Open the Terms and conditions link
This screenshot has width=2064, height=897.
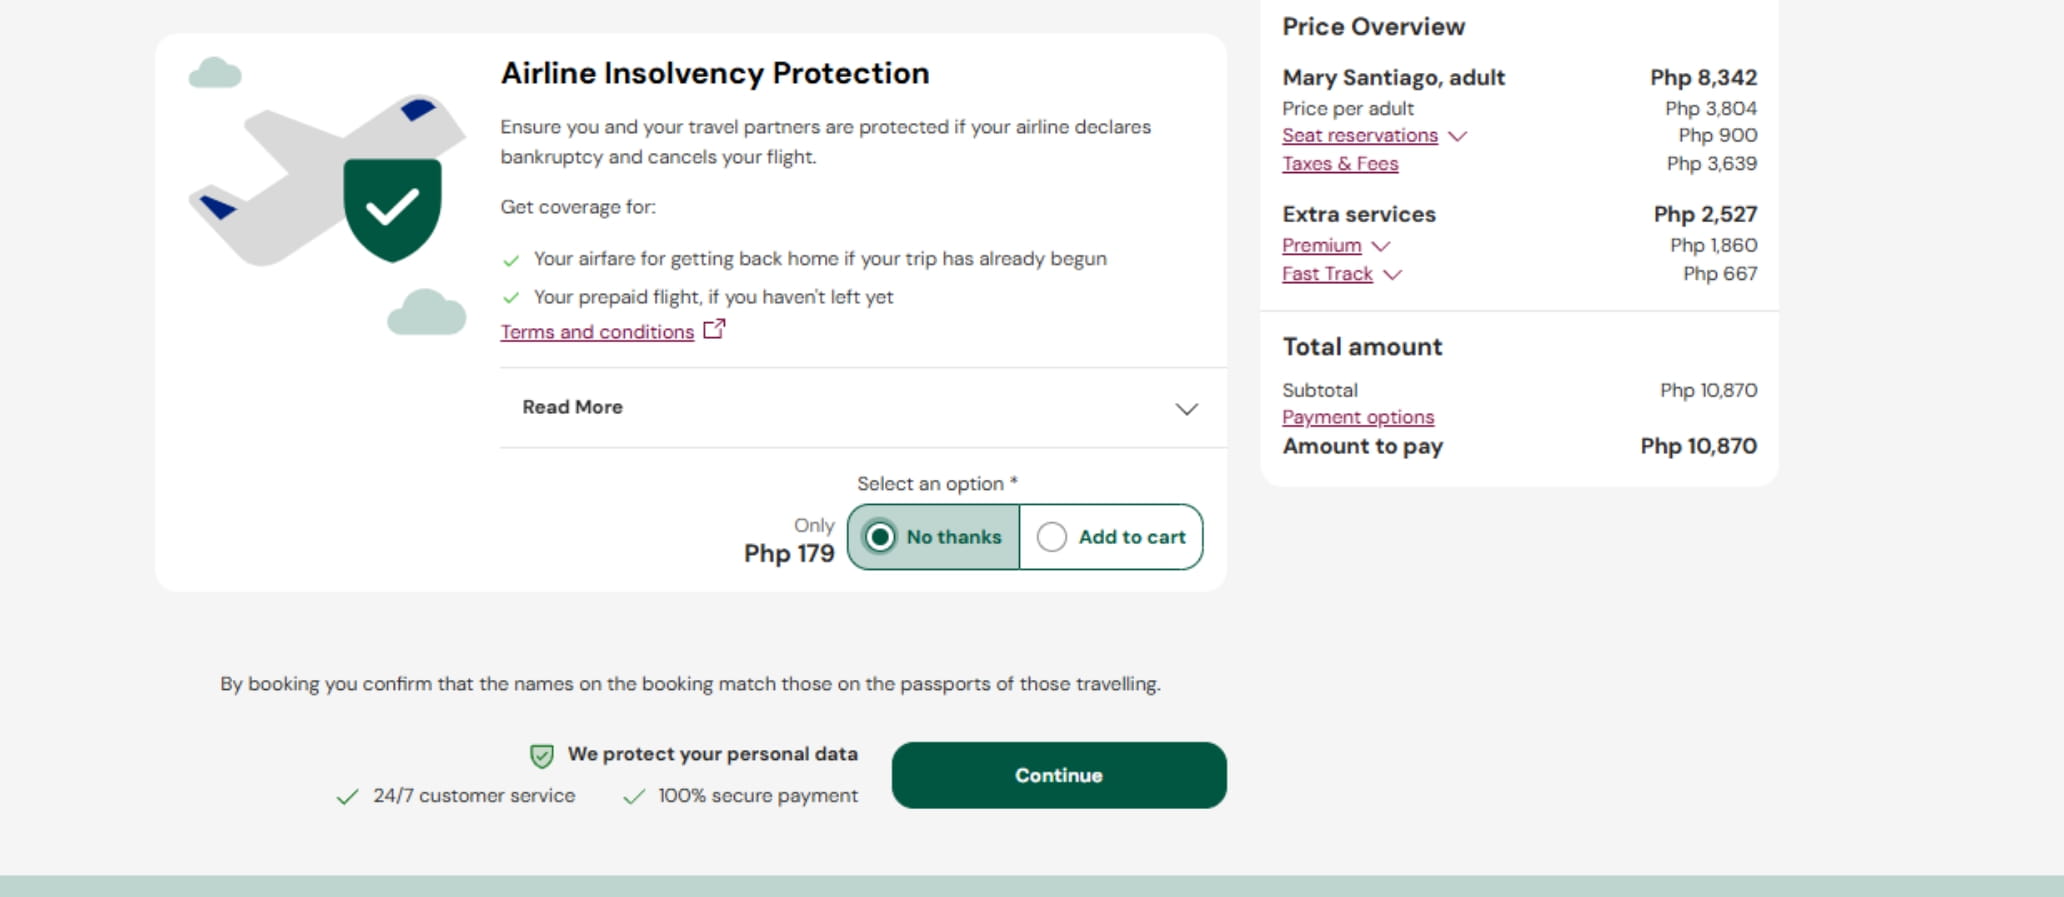click(x=597, y=332)
